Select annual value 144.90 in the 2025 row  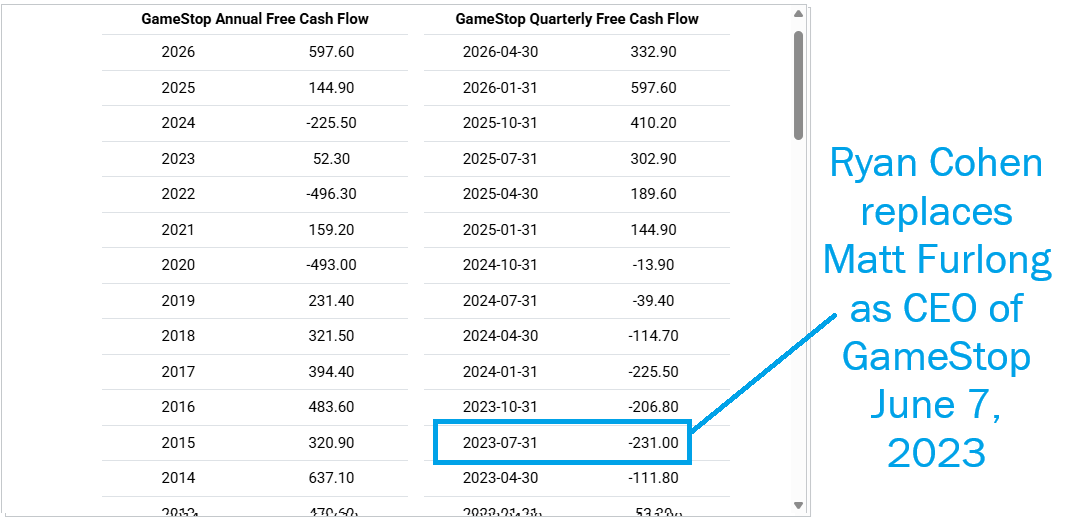331,88
